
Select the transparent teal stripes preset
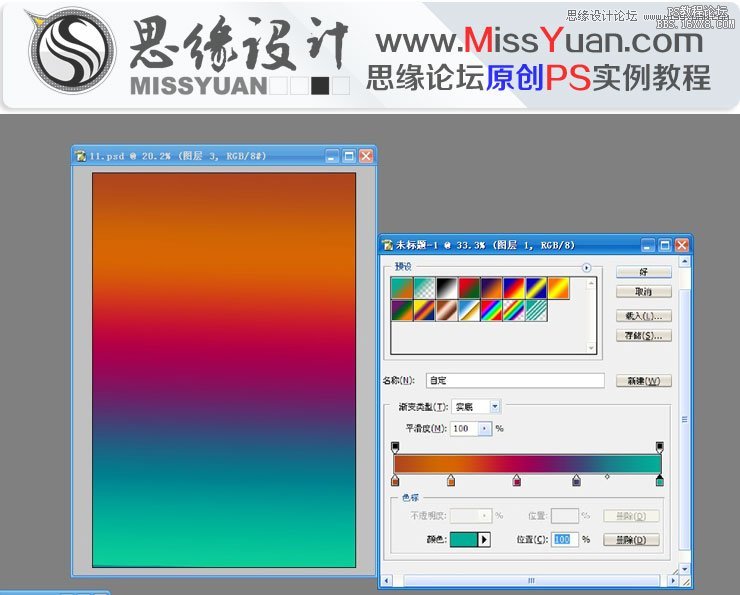536,310
